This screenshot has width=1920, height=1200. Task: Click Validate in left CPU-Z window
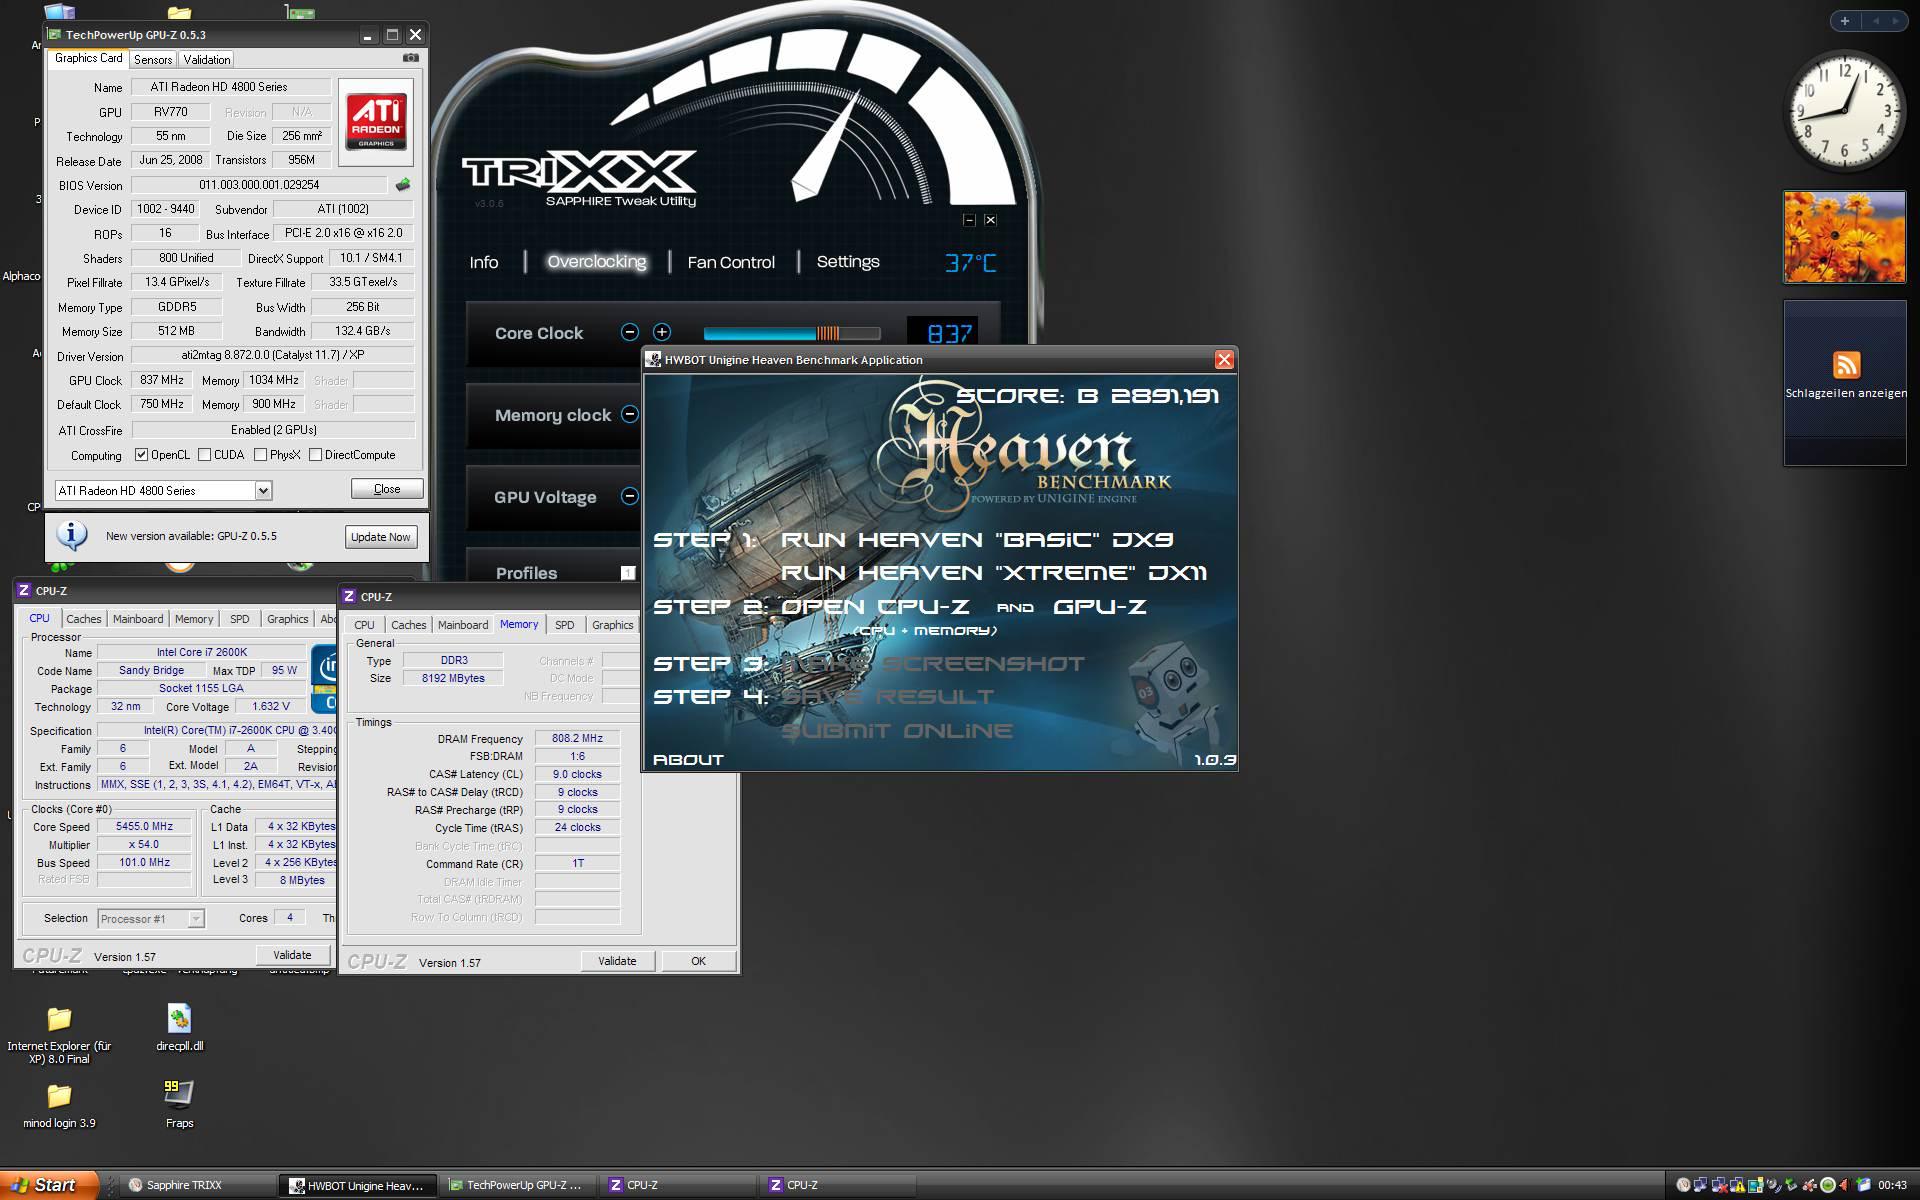(x=292, y=955)
